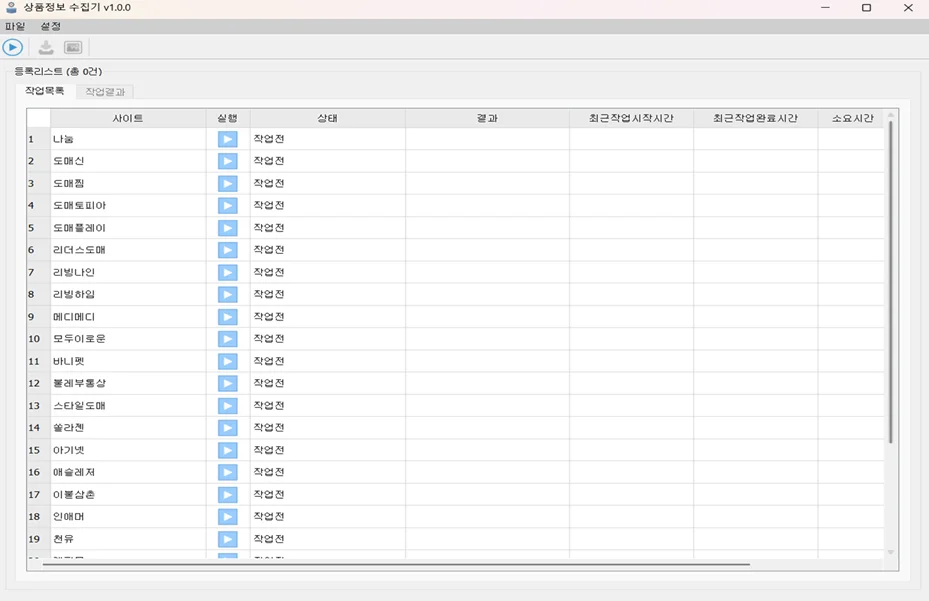Image resolution: width=929 pixels, height=601 pixels.
Task: Run the 나눔 site job
Action: coord(227,138)
